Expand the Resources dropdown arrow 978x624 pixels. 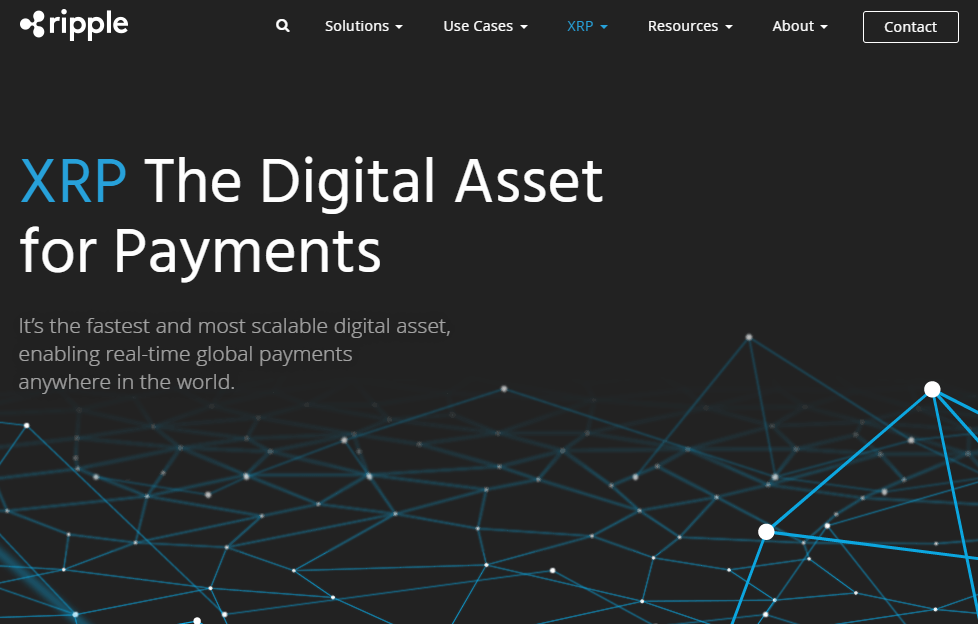pyautogui.click(x=729, y=27)
